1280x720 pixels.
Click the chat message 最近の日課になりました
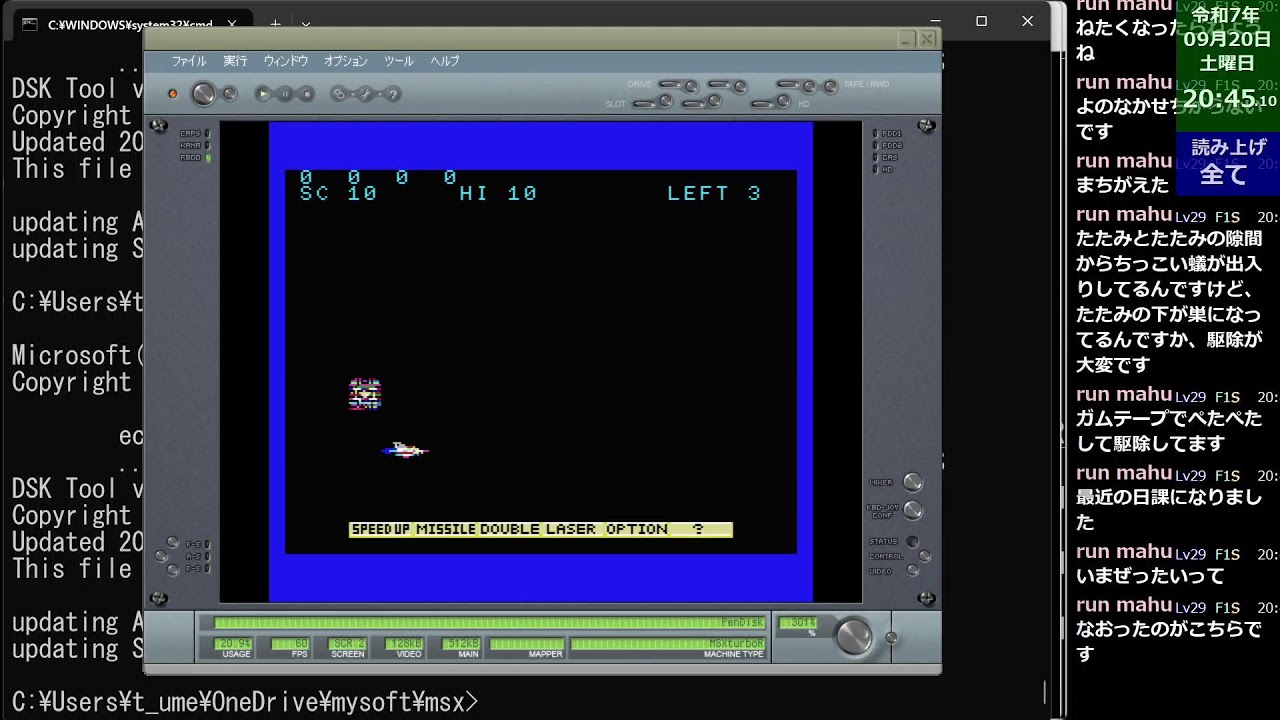1169,510
